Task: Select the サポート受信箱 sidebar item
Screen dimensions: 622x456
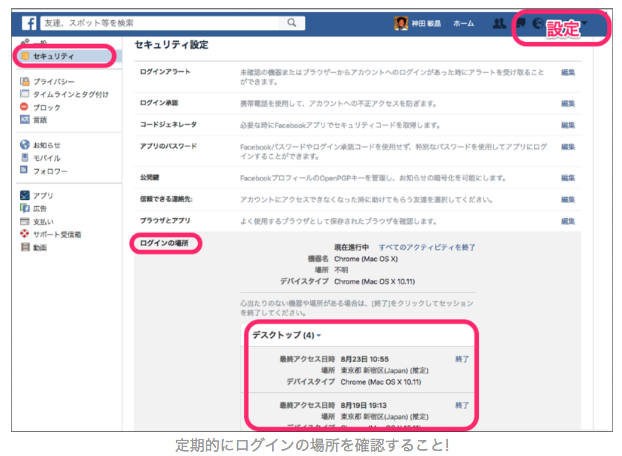Action: 57,234
